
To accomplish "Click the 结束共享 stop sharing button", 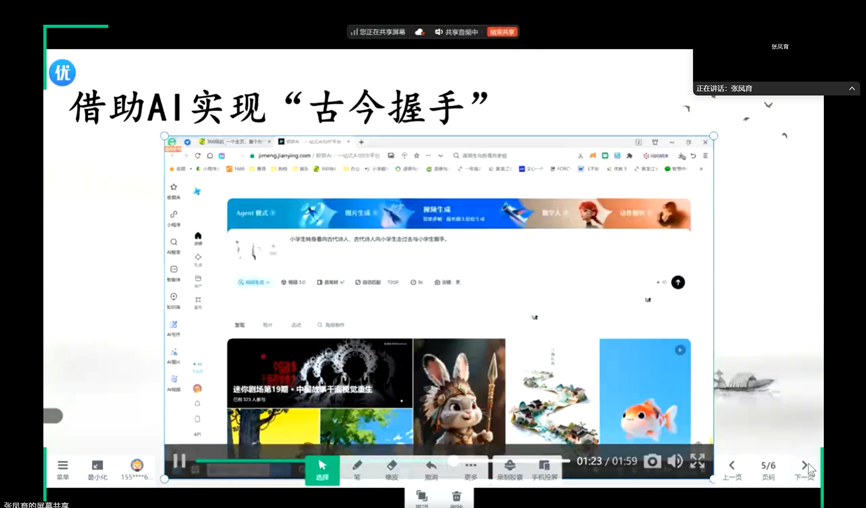I will coord(502,32).
